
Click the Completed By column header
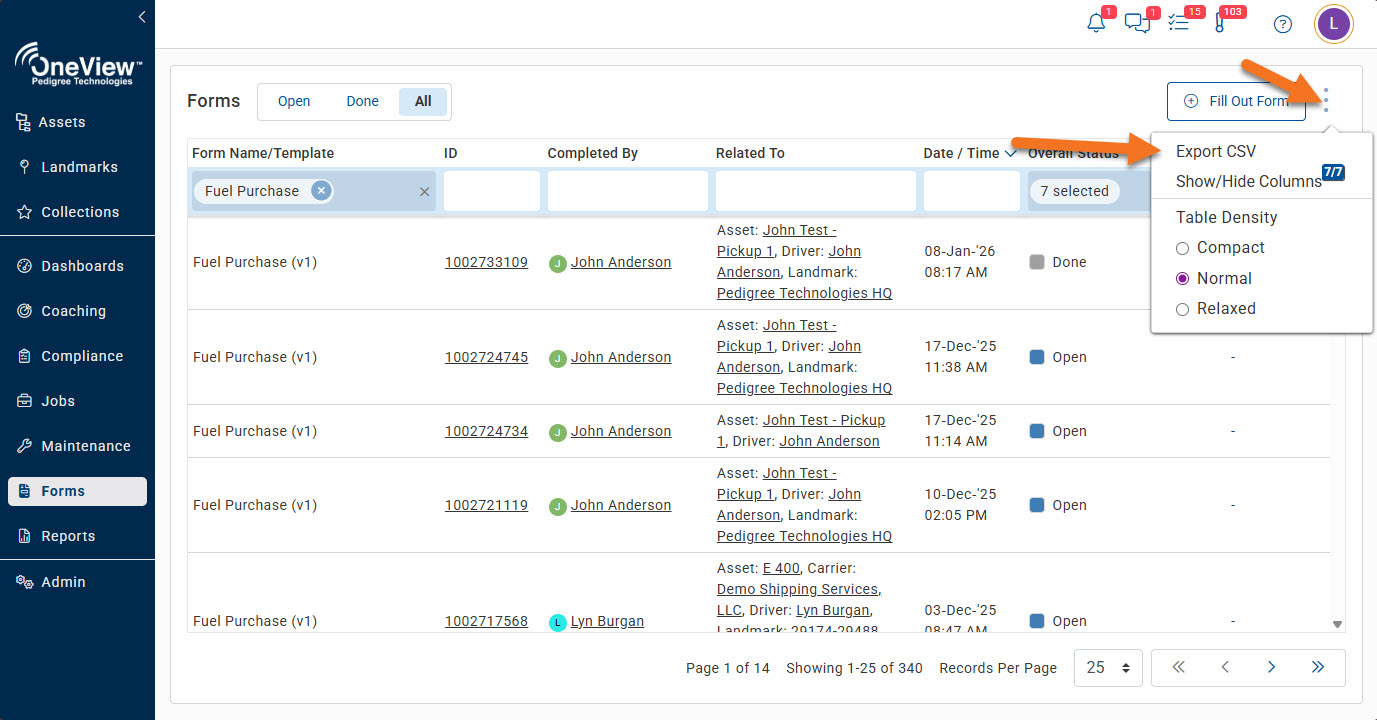[593, 153]
